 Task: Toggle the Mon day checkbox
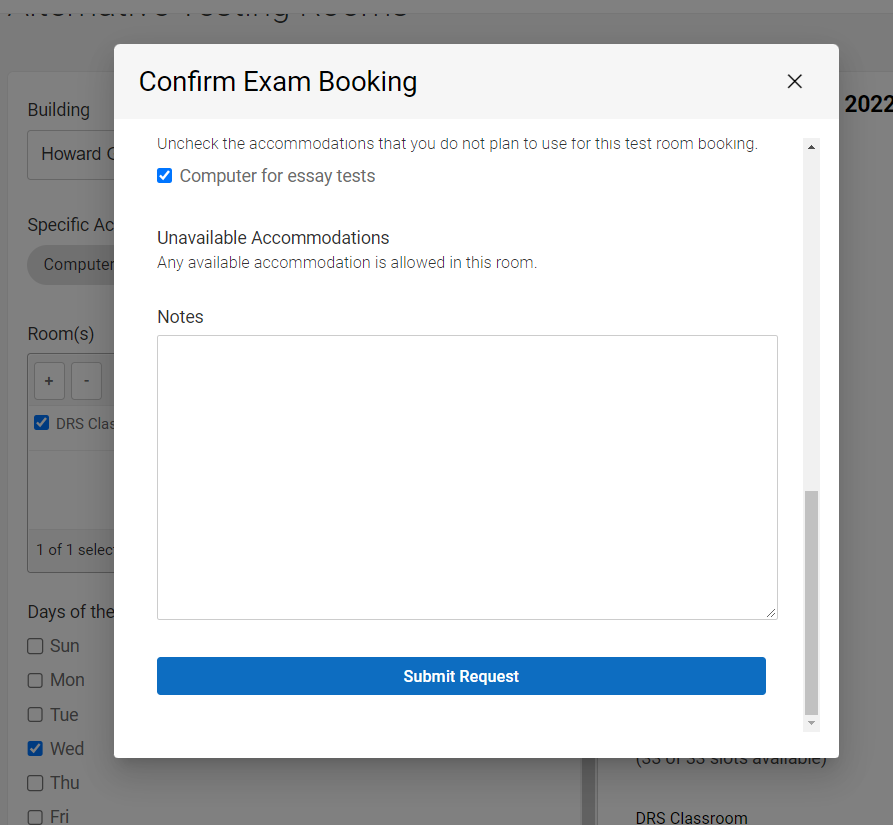35,680
